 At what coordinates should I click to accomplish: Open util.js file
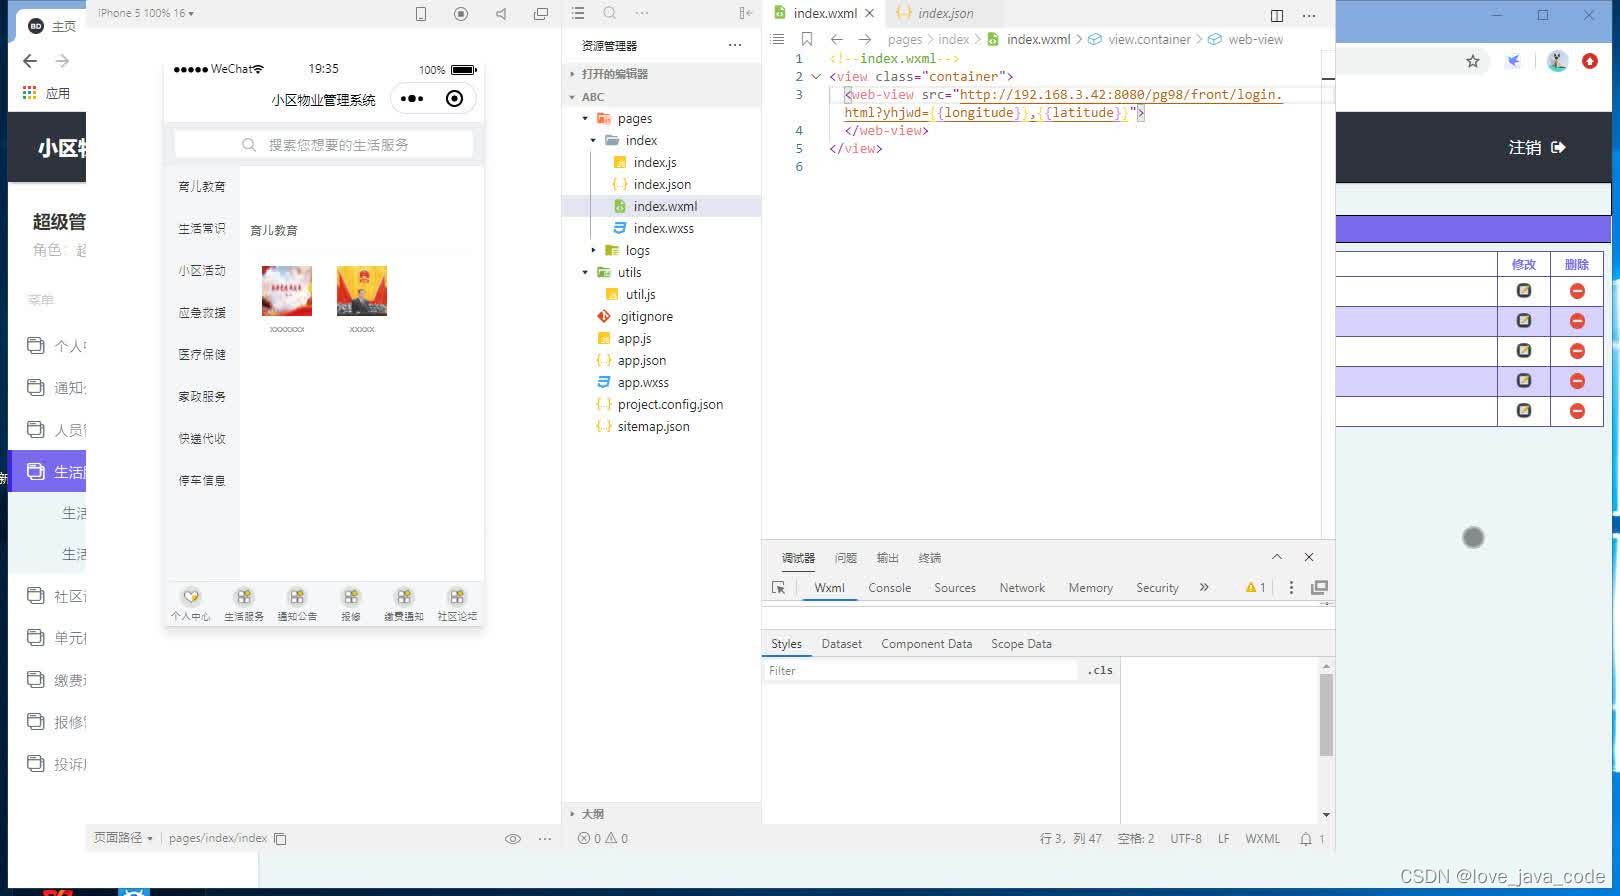[x=640, y=294]
